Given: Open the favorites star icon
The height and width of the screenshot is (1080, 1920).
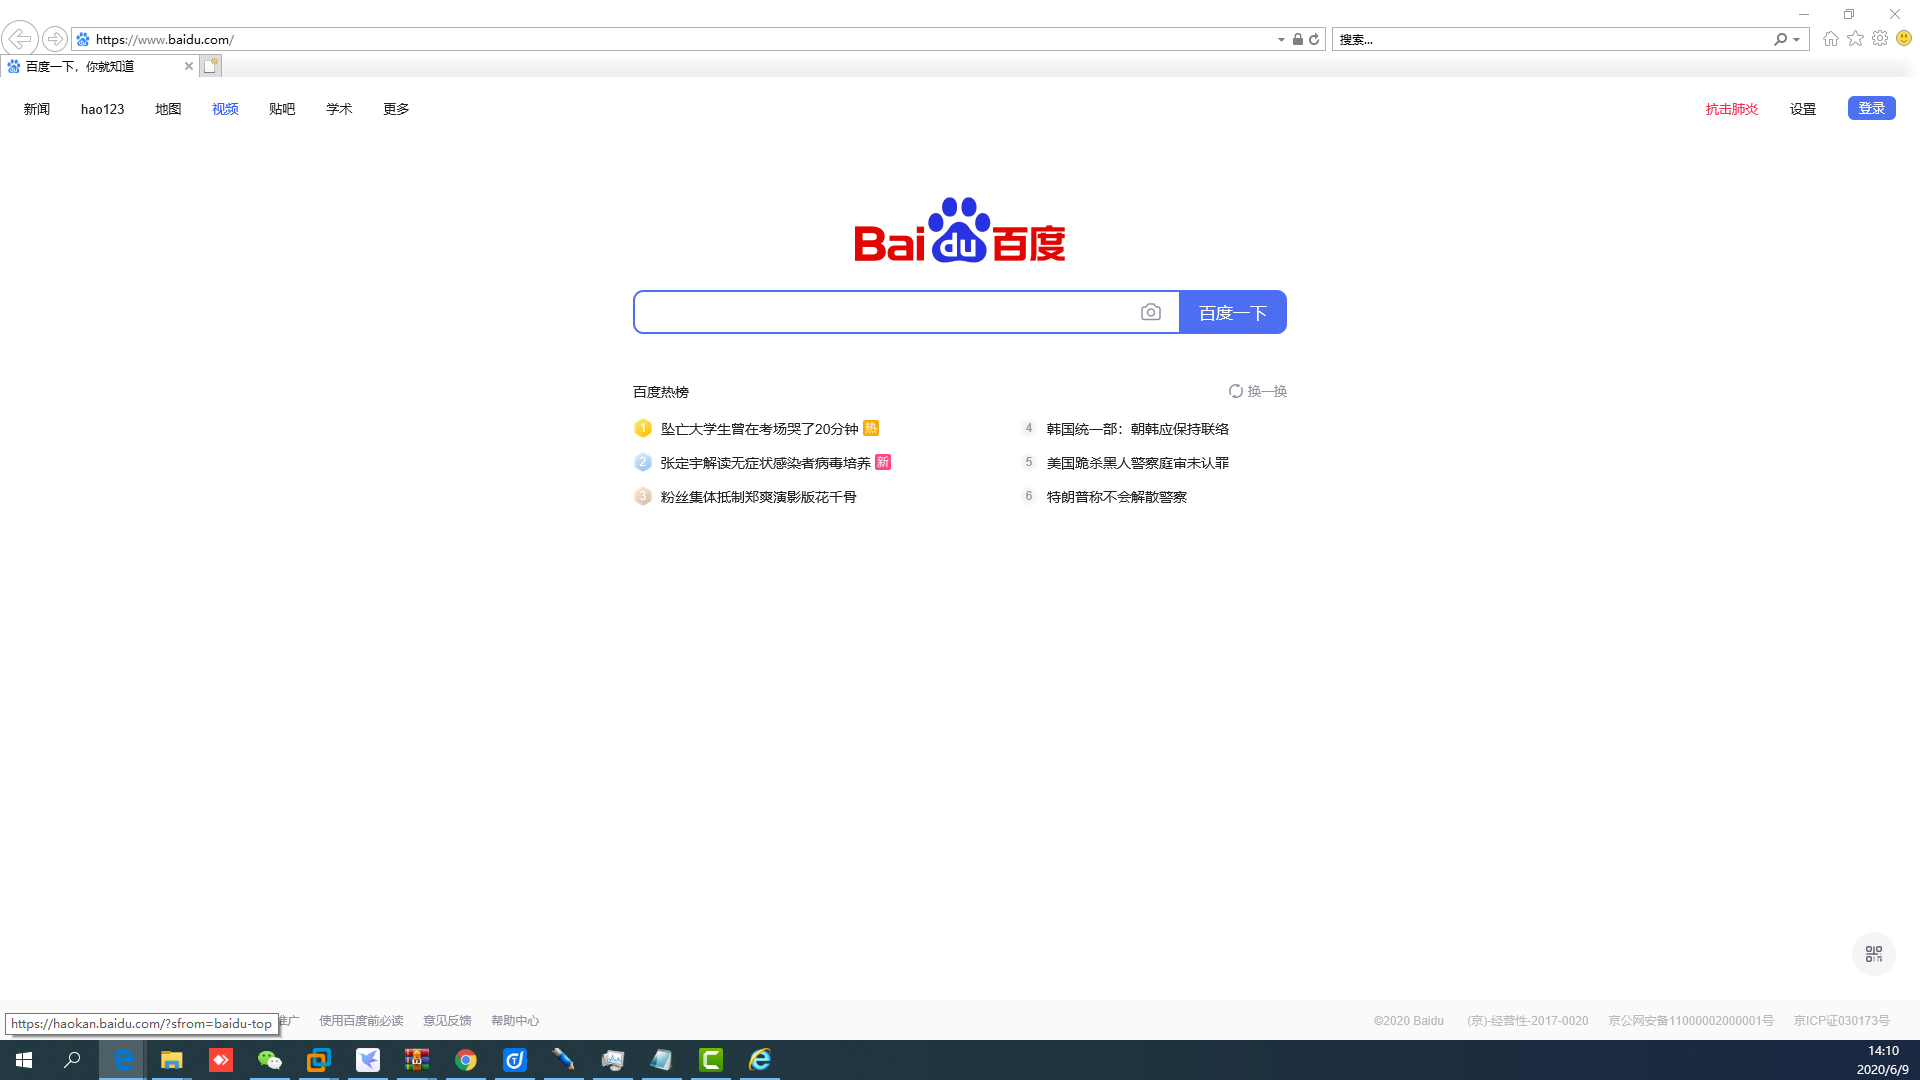Looking at the screenshot, I should (x=1855, y=39).
